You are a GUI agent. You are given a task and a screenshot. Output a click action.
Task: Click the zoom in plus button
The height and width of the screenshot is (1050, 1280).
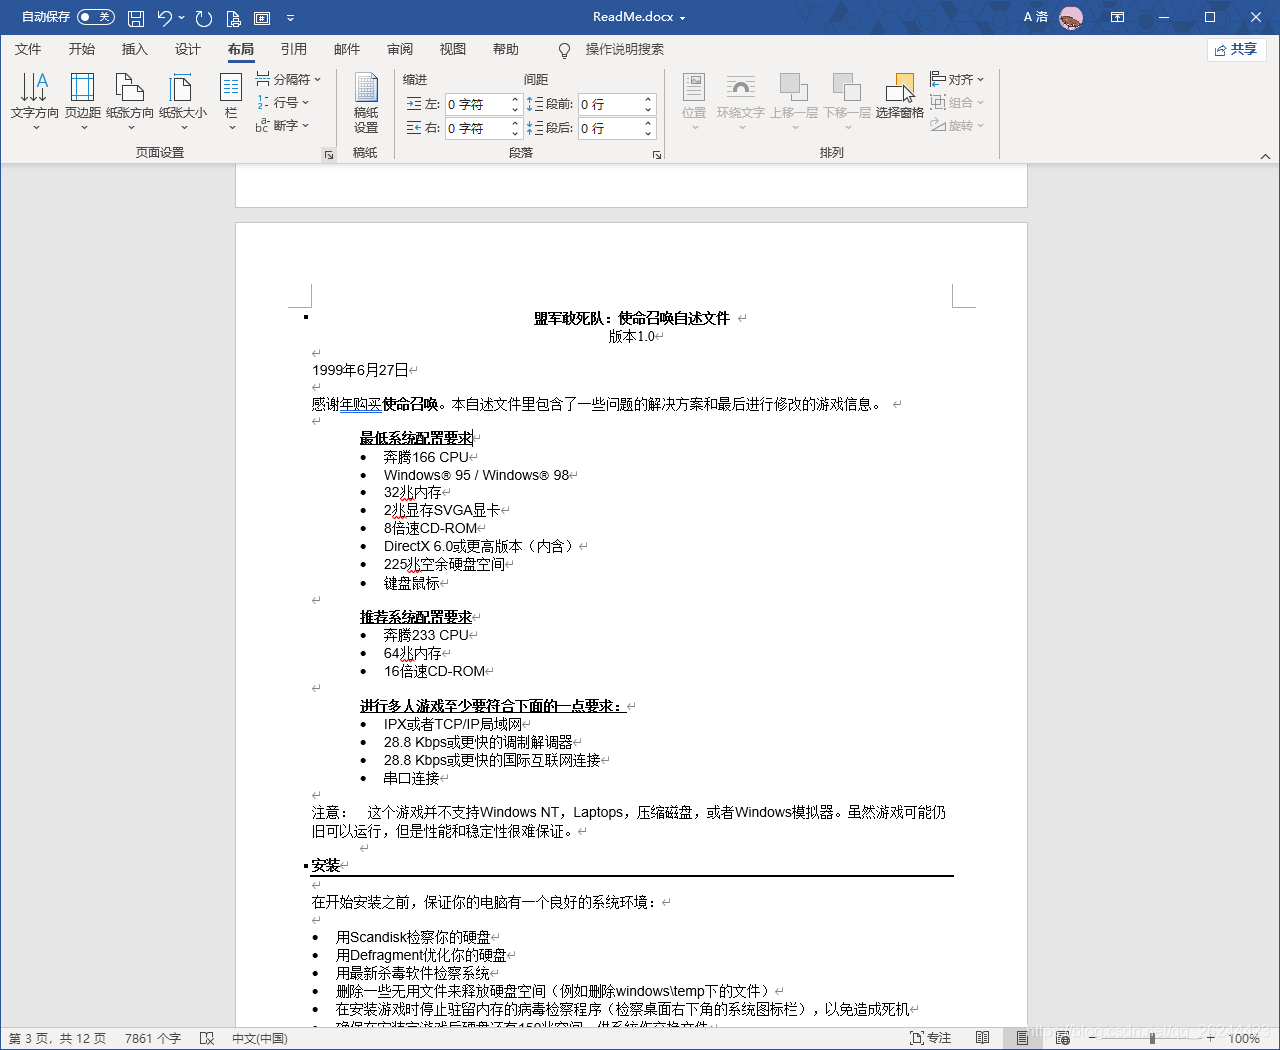pyautogui.click(x=1210, y=1038)
